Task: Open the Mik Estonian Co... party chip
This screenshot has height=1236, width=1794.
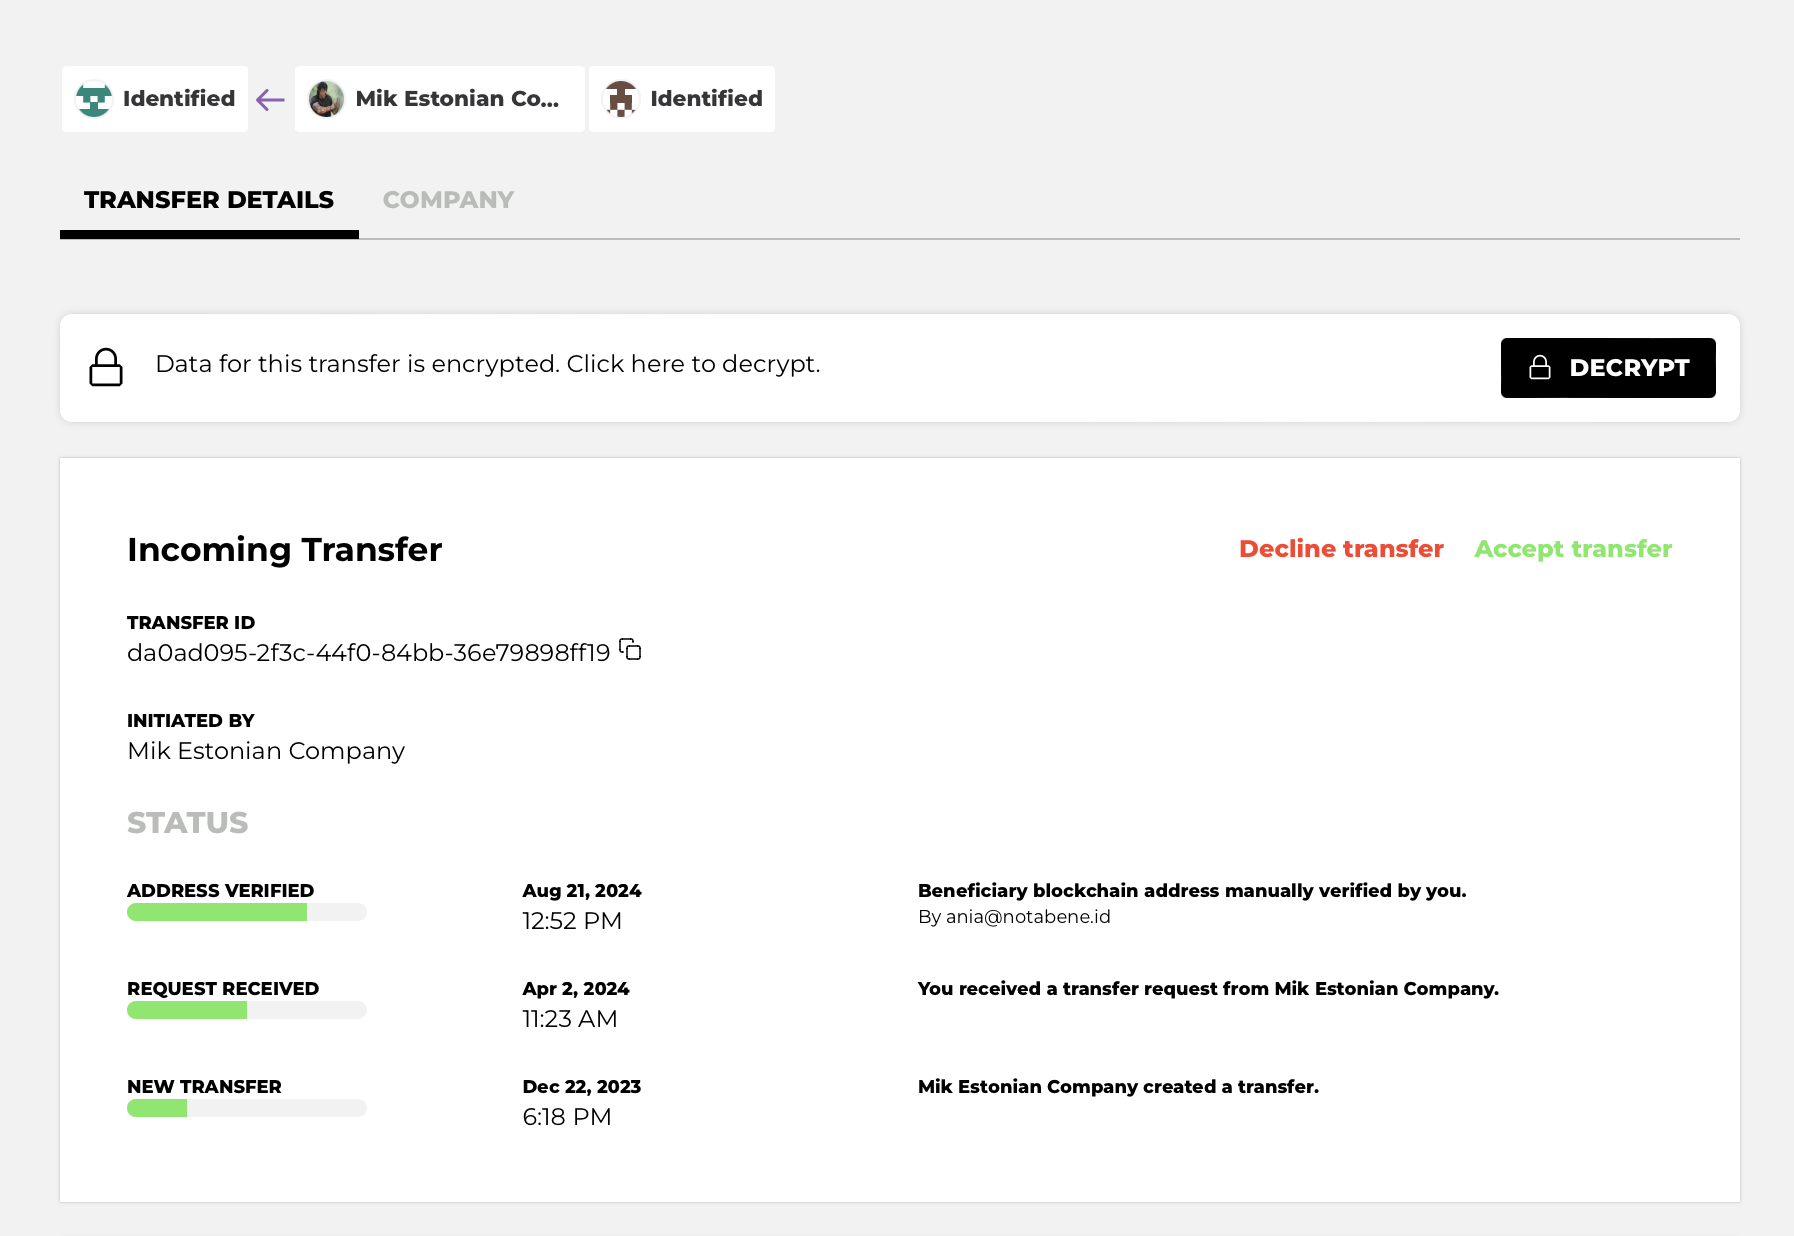Action: pyautogui.click(x=440, y=99)
